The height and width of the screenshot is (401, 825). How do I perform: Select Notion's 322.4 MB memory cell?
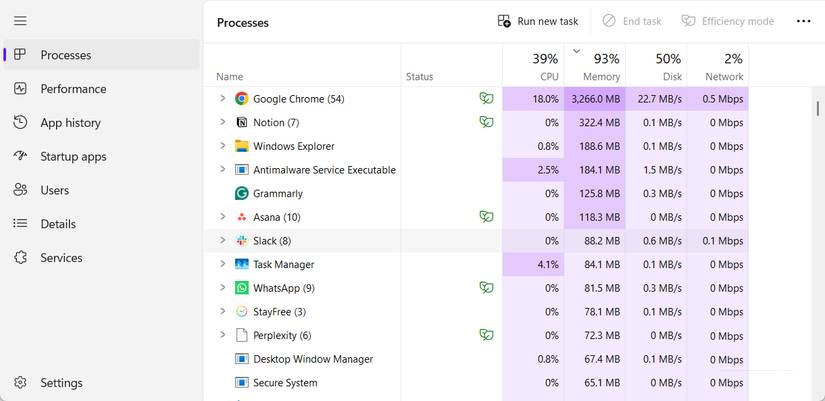[x=595, y=122]
